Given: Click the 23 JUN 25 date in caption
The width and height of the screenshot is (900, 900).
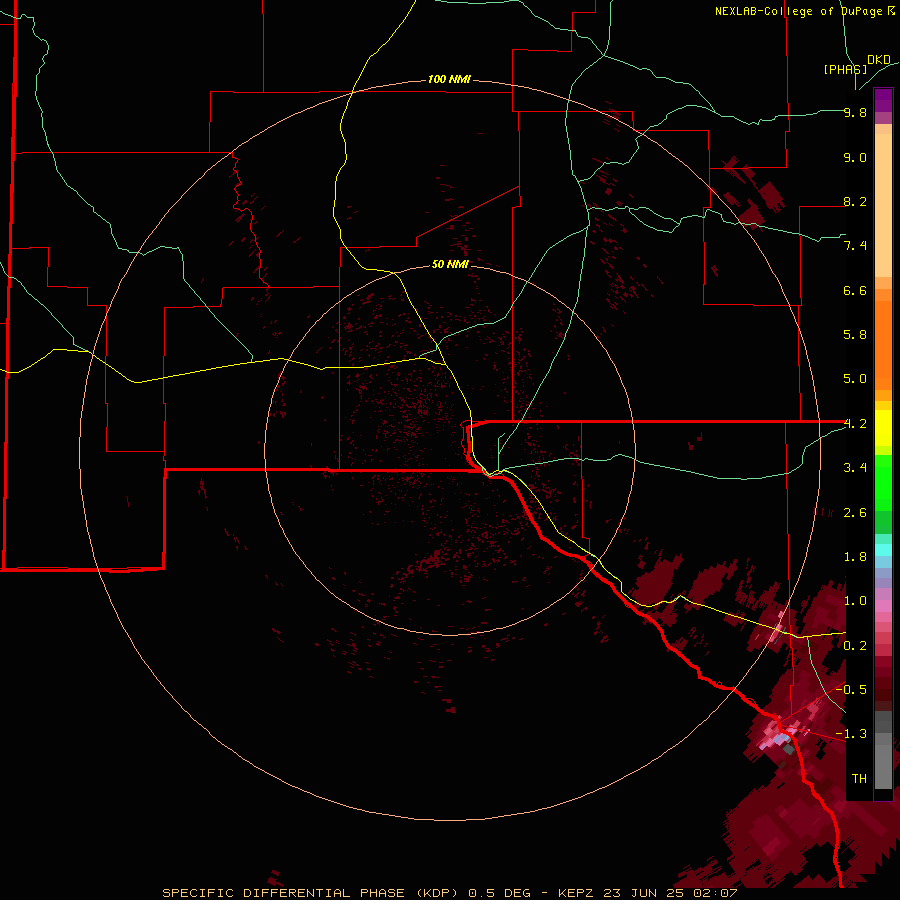Looking at the screenshot, I should 641,893.
